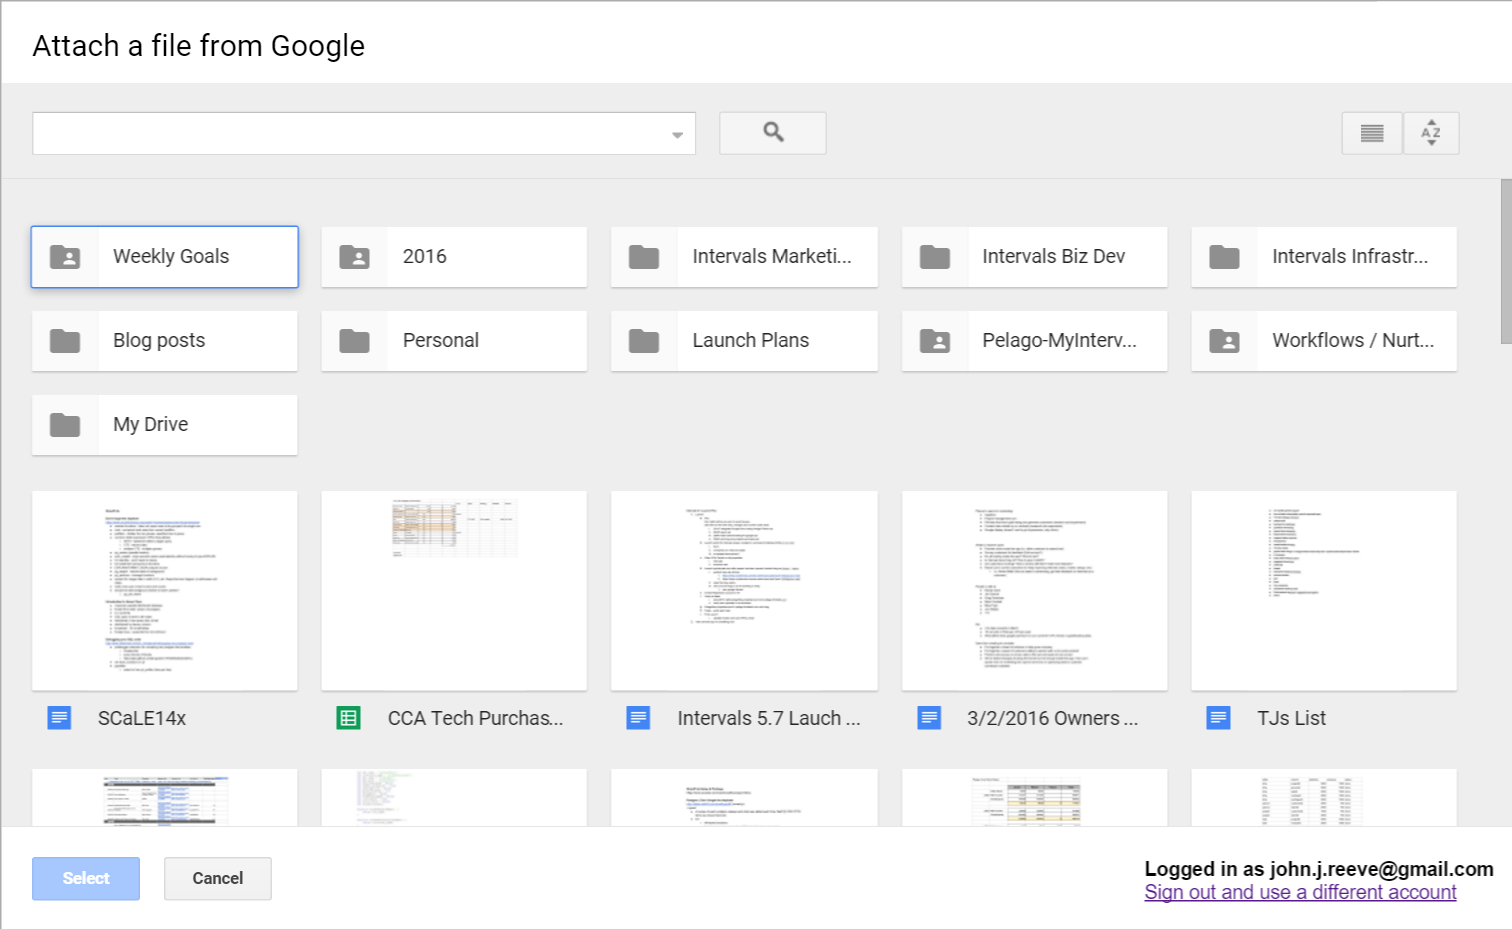Click the Intervals Biz Dev folder icon
The image size is (1512, 929).
tap(935, 257)
